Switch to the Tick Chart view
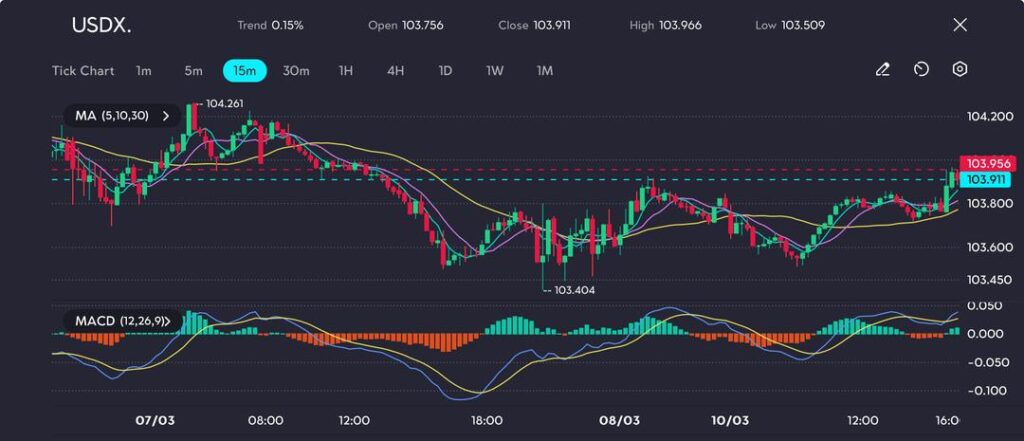 tap(83, 71)
